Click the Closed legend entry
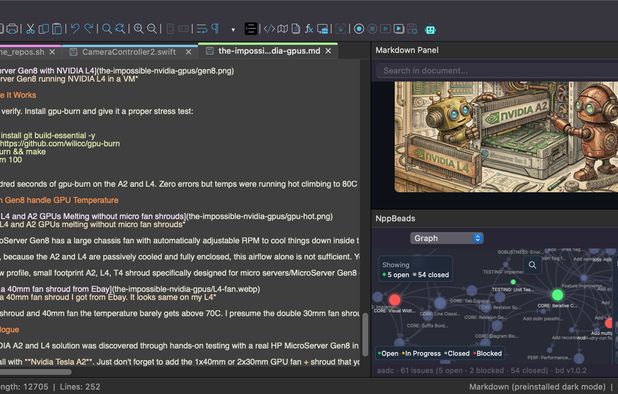This screenshot has width=618, height=394. click(457, 353)
